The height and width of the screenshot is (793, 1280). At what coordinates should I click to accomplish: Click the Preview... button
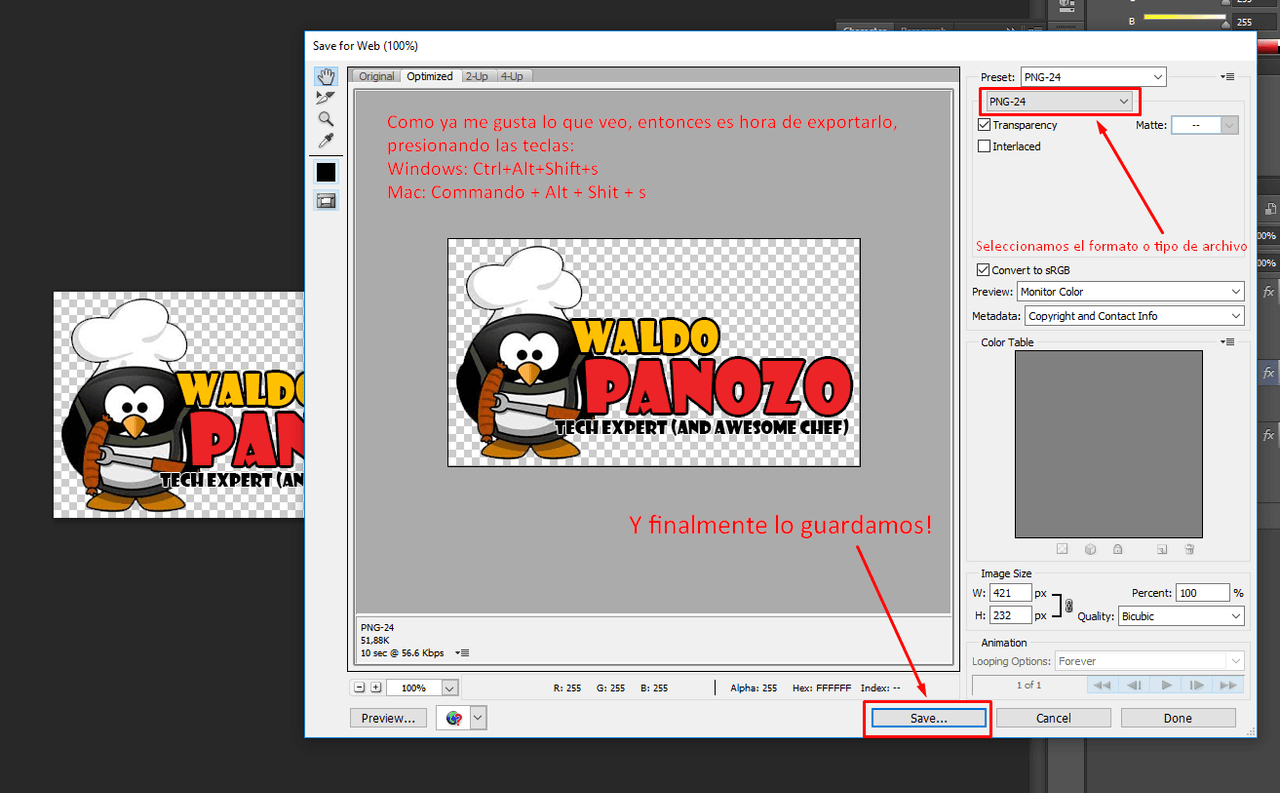pos(388,718)
